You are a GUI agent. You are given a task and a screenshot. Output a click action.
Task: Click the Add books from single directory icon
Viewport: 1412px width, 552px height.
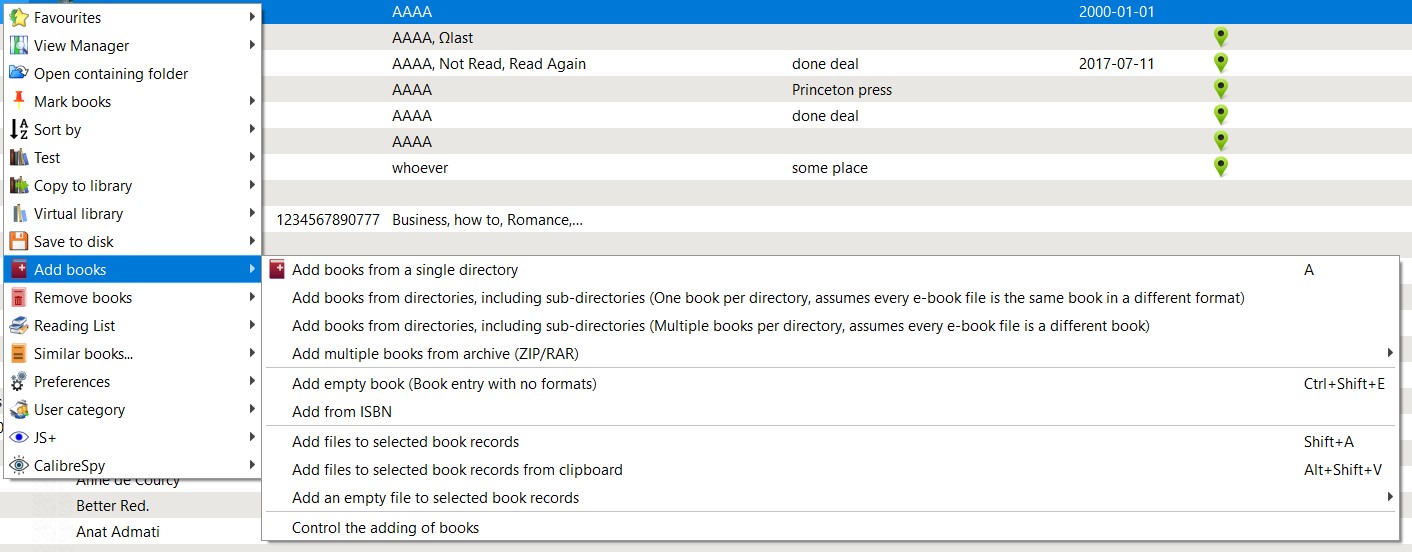click(277, 269)
